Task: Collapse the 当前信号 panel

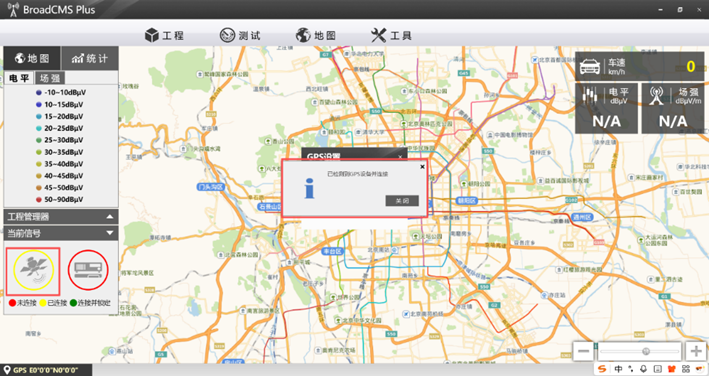Action: click(x=61, y=233)
